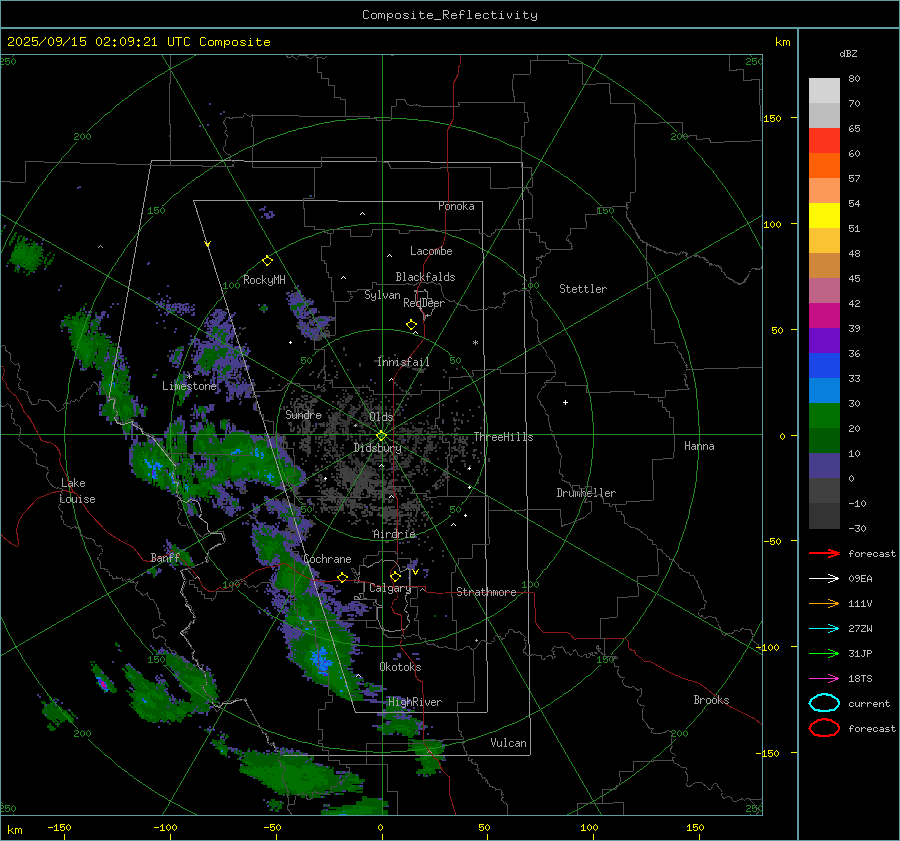This screenshot has width=900, height=841.
Task: Click the magenta-core storm cell southwest of Banff
Action: 103,683
